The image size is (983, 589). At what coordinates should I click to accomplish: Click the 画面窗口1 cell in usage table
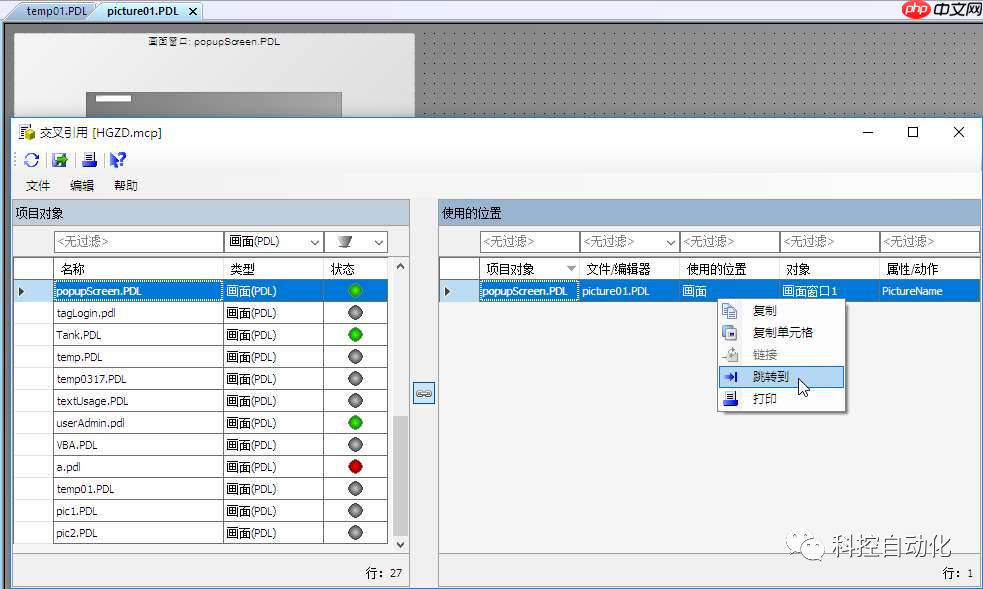[829, 291]
